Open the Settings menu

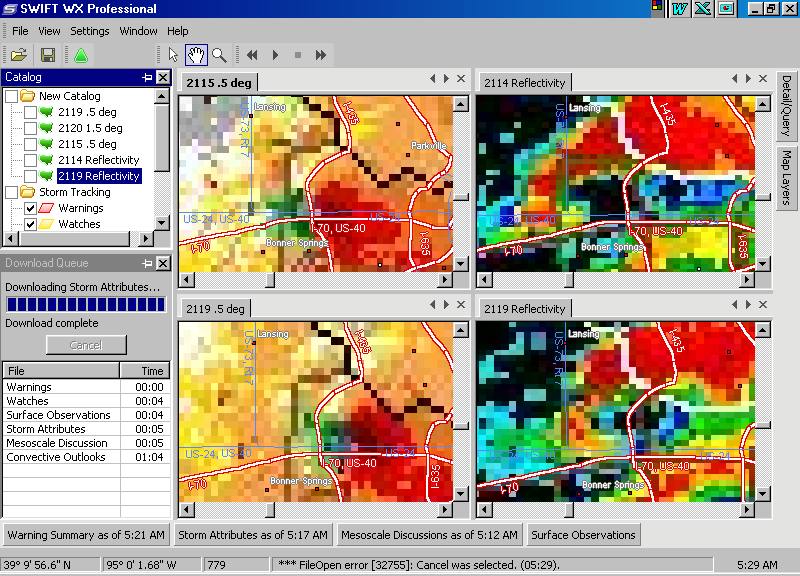click(90, 31)
